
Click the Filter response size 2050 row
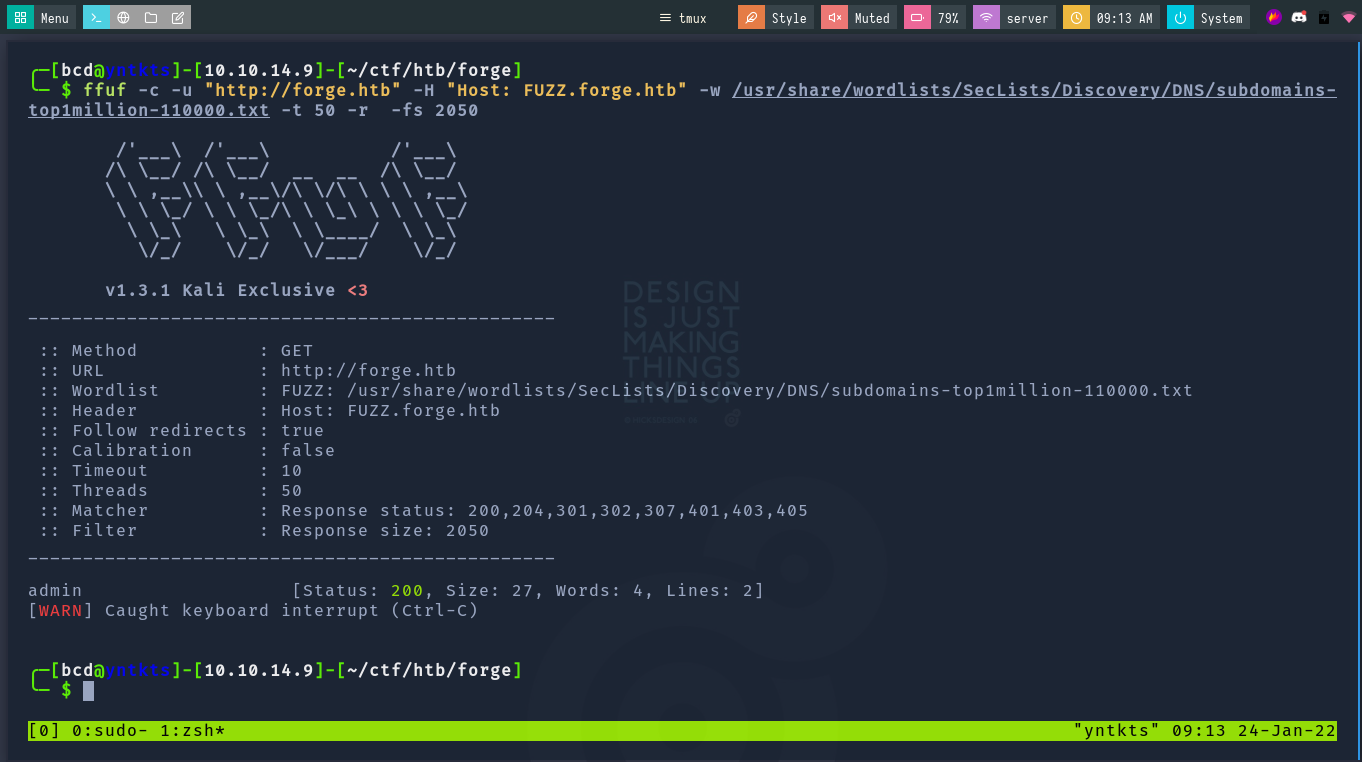(x=264, y=530)
